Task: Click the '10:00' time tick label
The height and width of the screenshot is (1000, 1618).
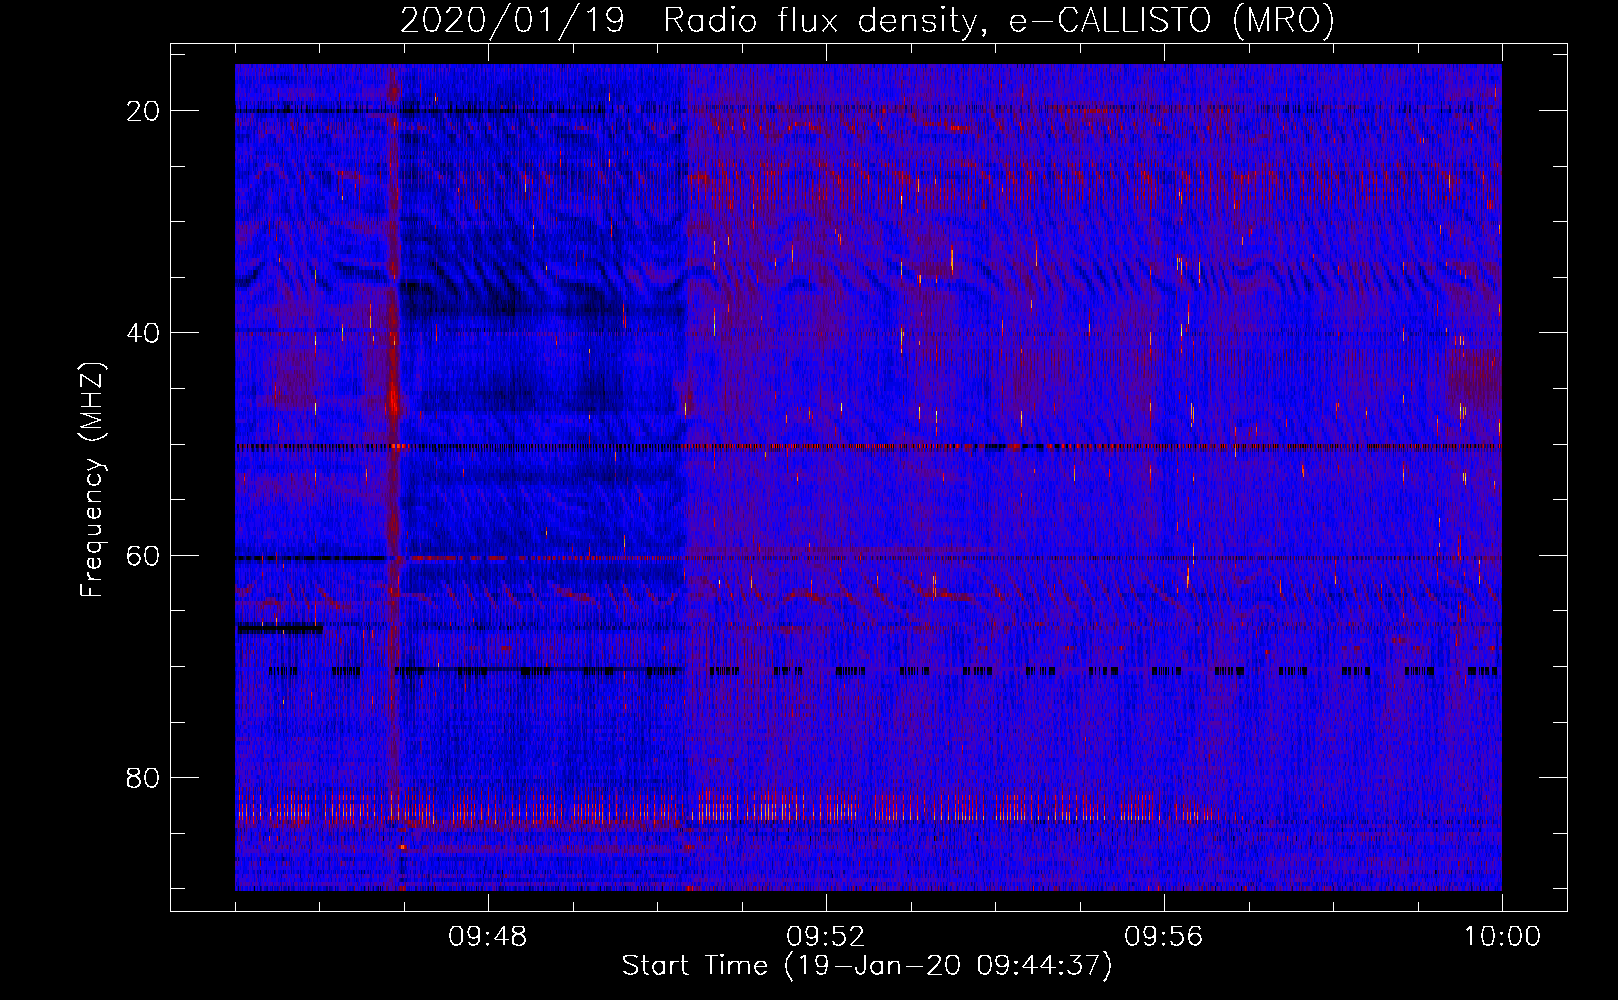Action: (1502, 937)
